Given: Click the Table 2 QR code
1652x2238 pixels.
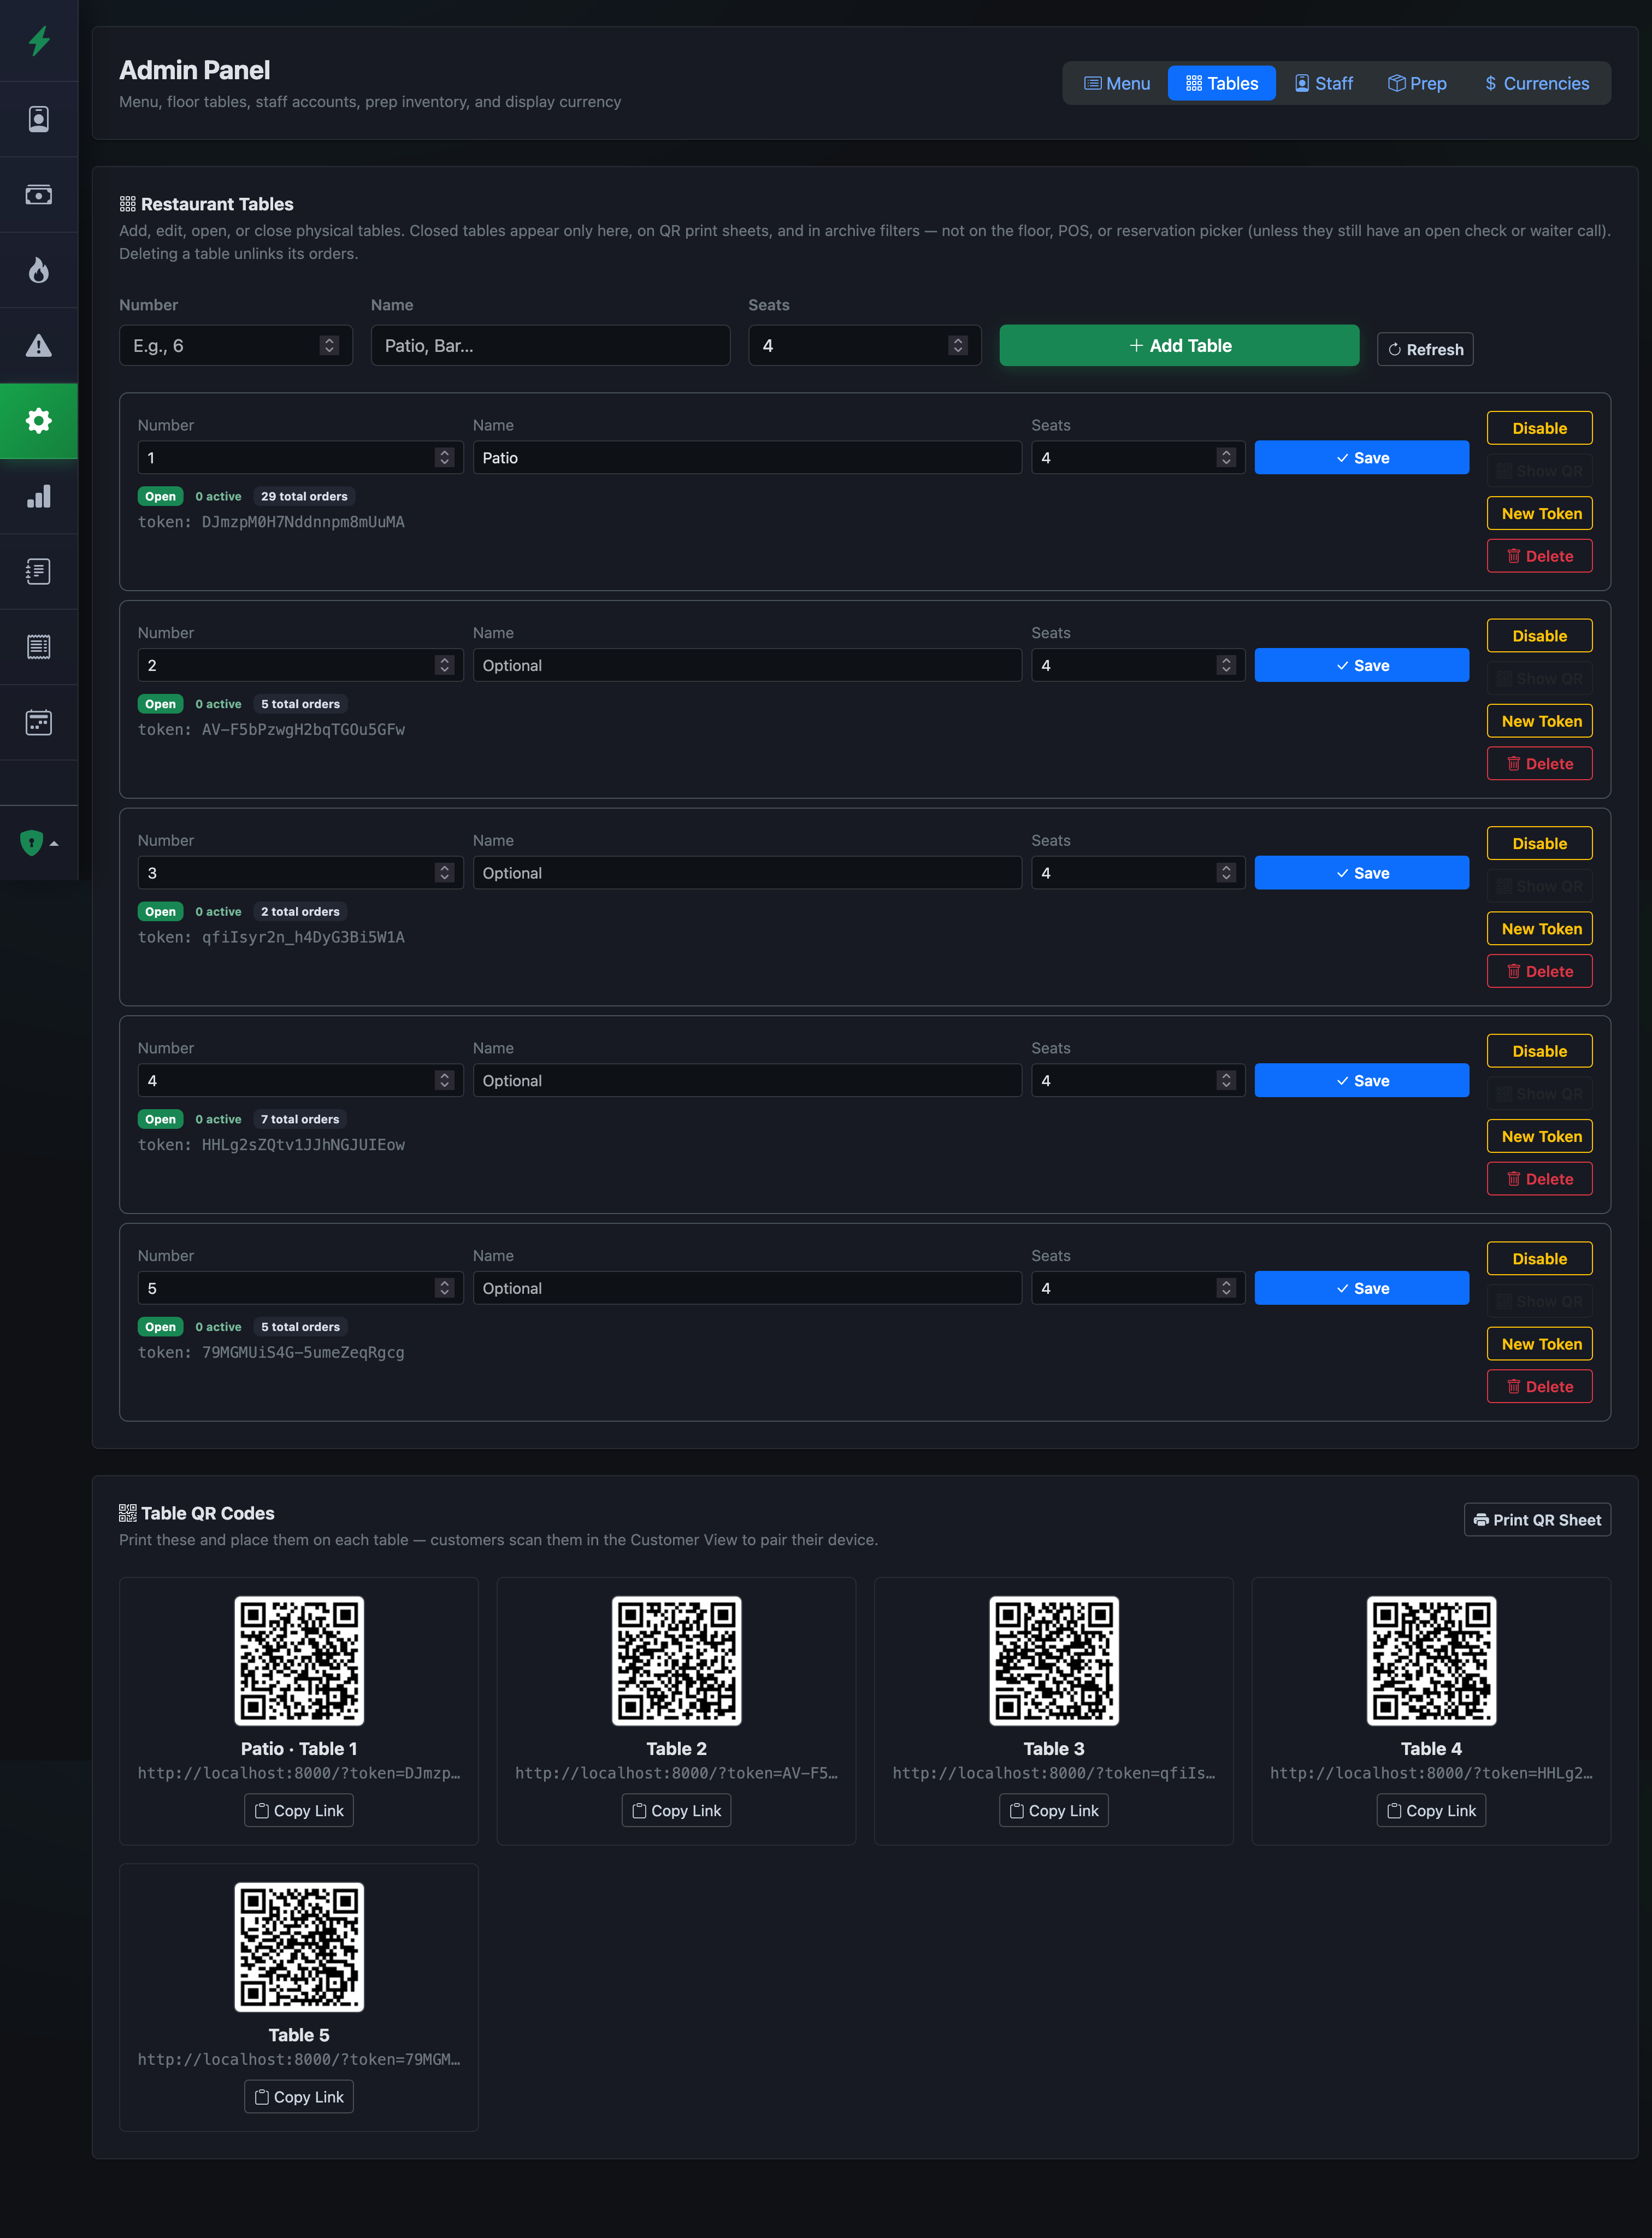Looking at the screenshot, I should [x=677, y=1661].
